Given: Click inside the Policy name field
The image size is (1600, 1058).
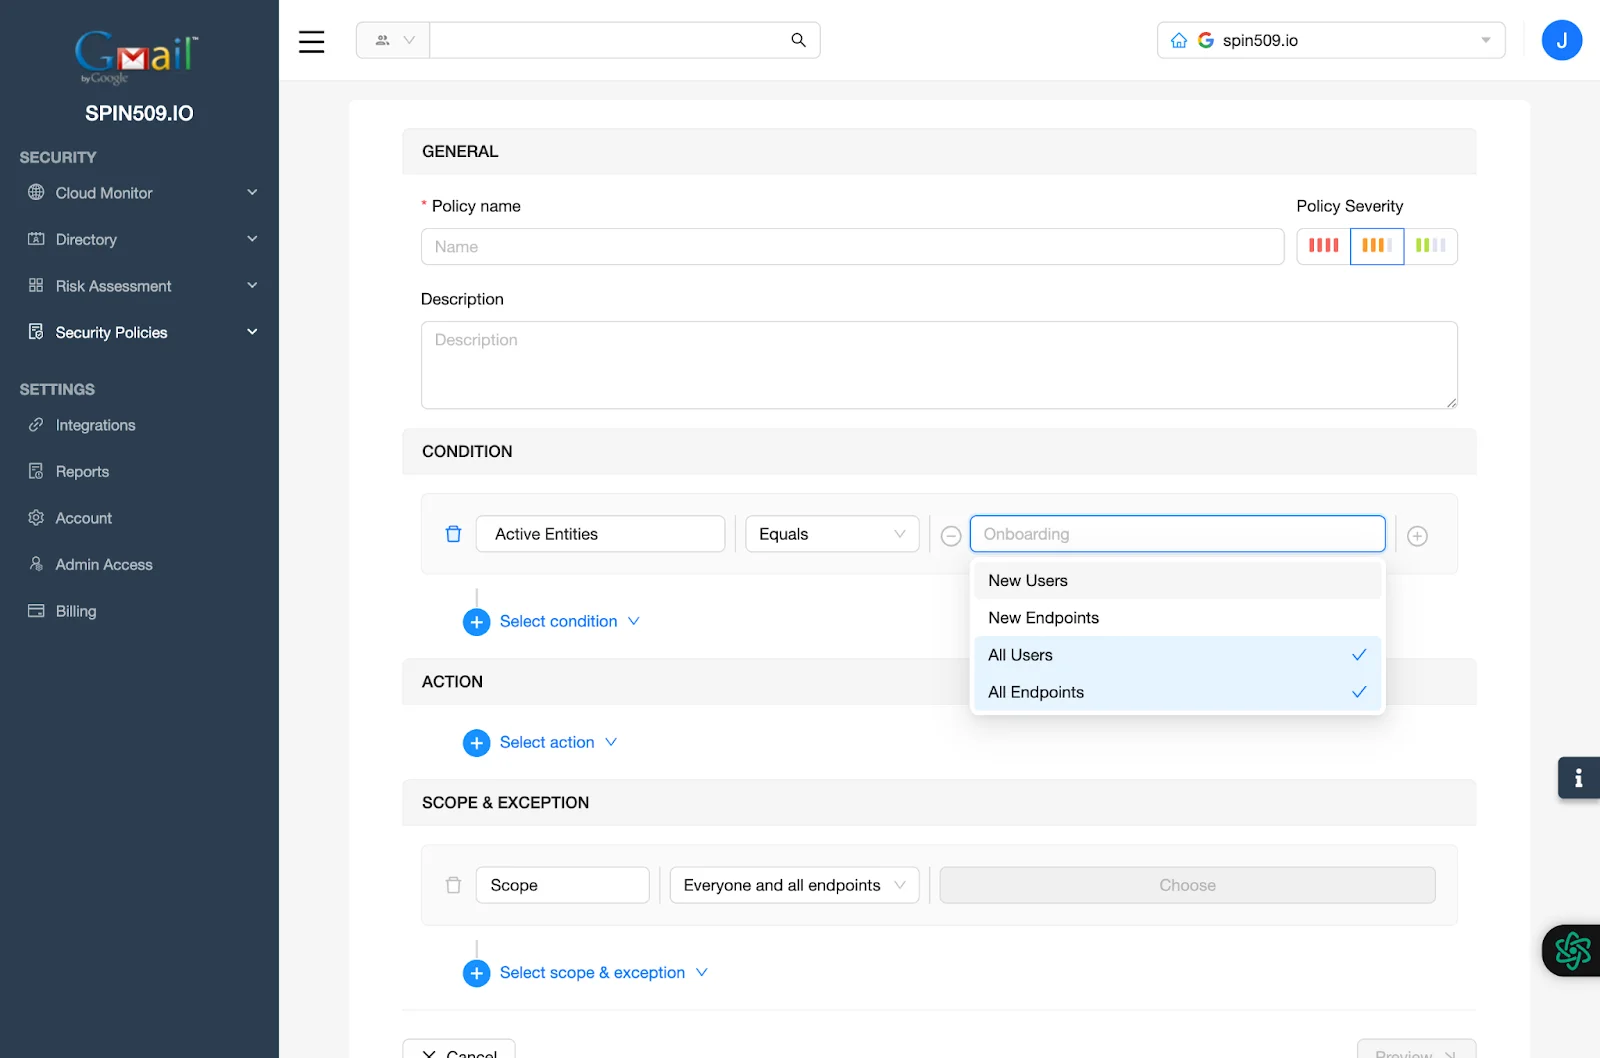Looking at the screenshot, I should (x=852, y=246).
